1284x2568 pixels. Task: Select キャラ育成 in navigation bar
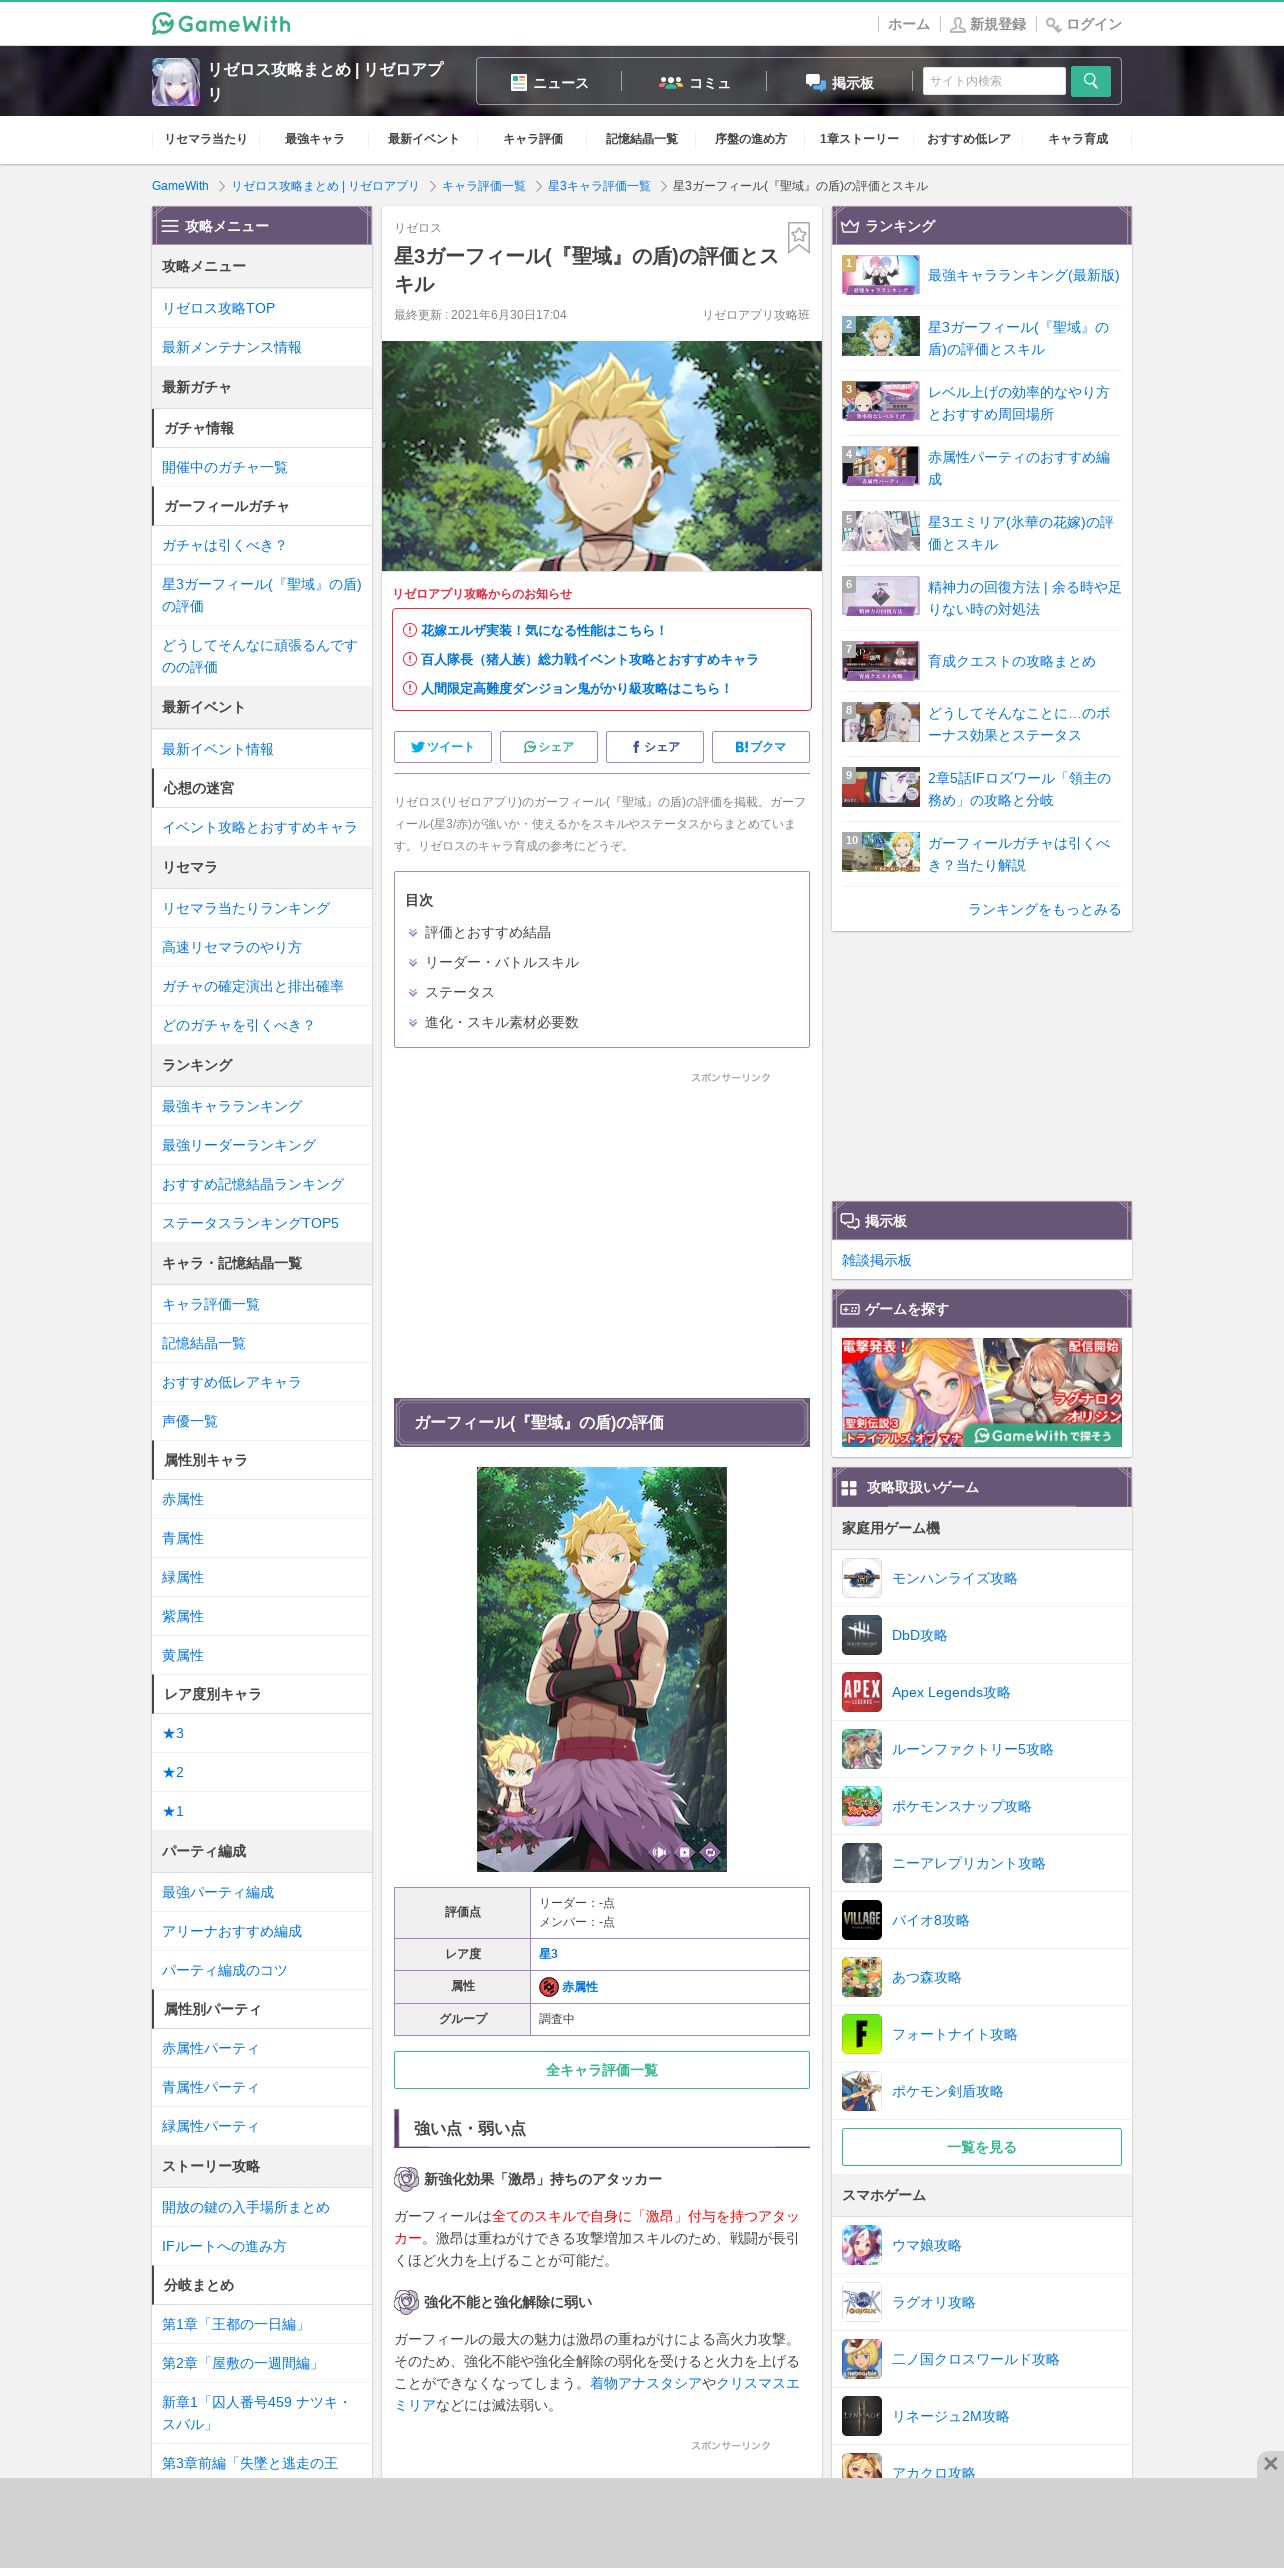point(1078,139)
